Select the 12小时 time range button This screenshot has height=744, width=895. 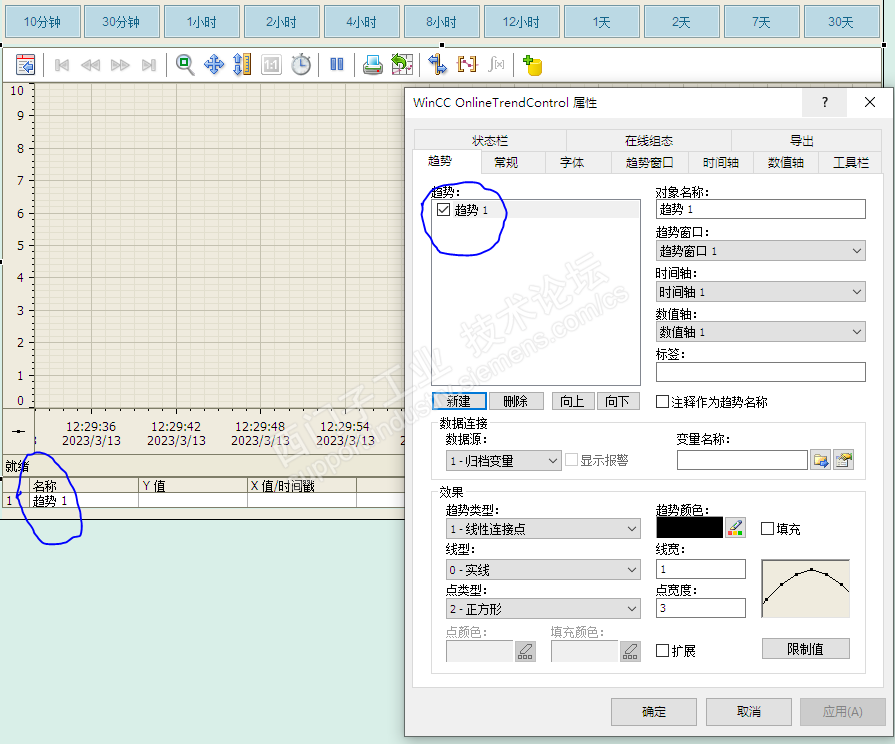[522, 22]
